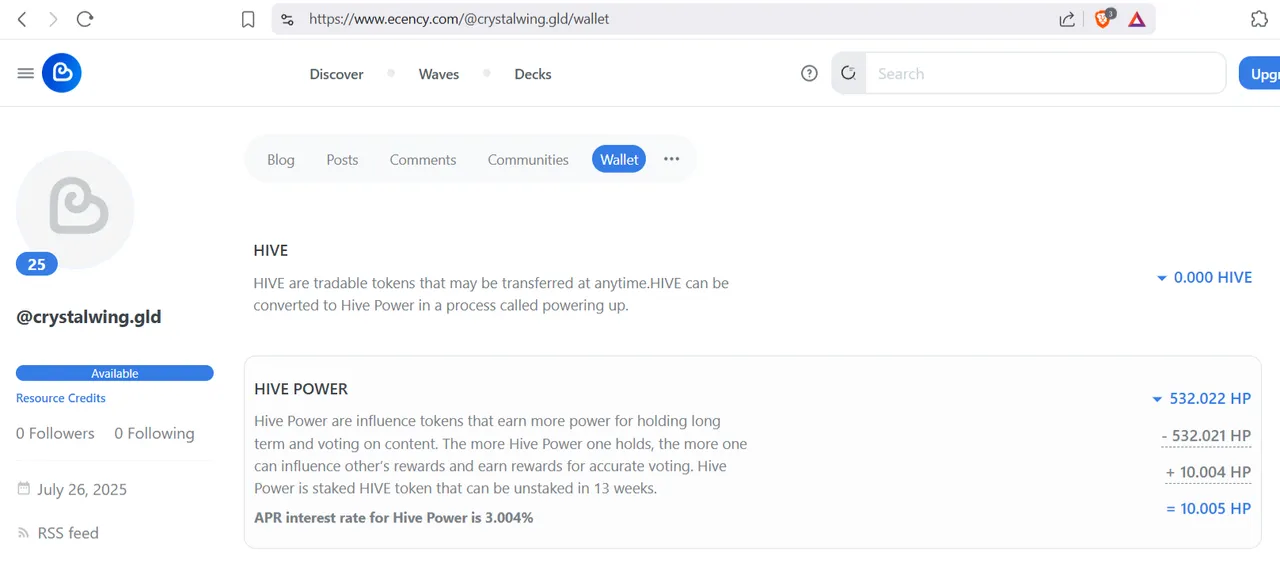
Task: Click 0 Following
Action: (x=154, y=433)
